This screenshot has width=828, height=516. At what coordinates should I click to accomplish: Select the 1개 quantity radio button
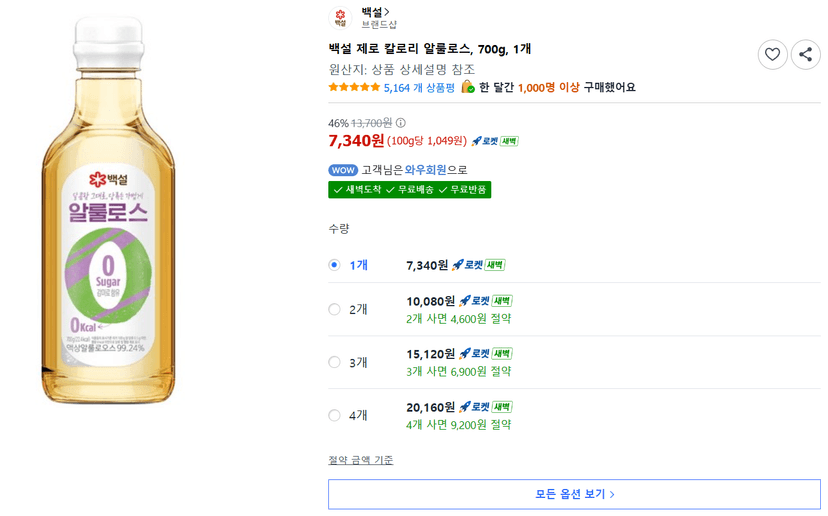(334, 265)
